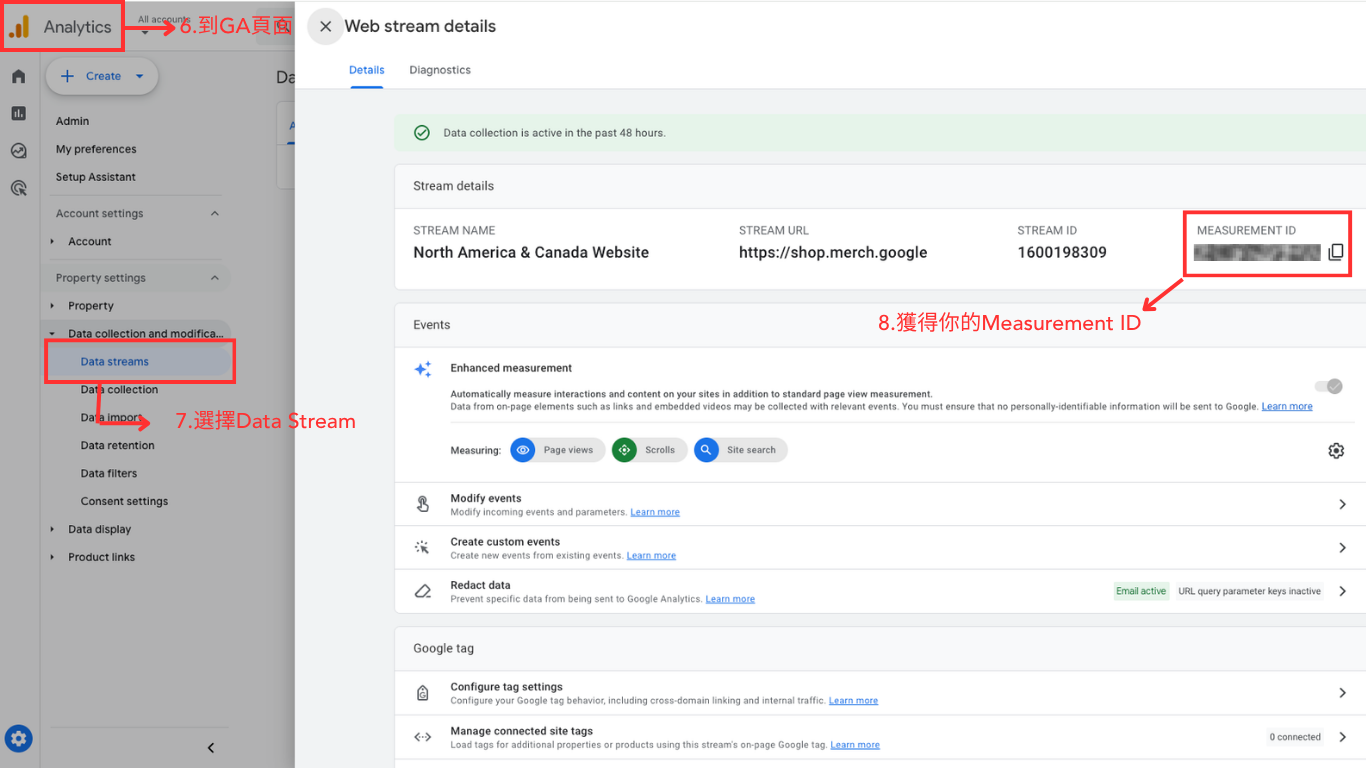Open Admin gear icon at bottom left

click(x=19, y=739)
